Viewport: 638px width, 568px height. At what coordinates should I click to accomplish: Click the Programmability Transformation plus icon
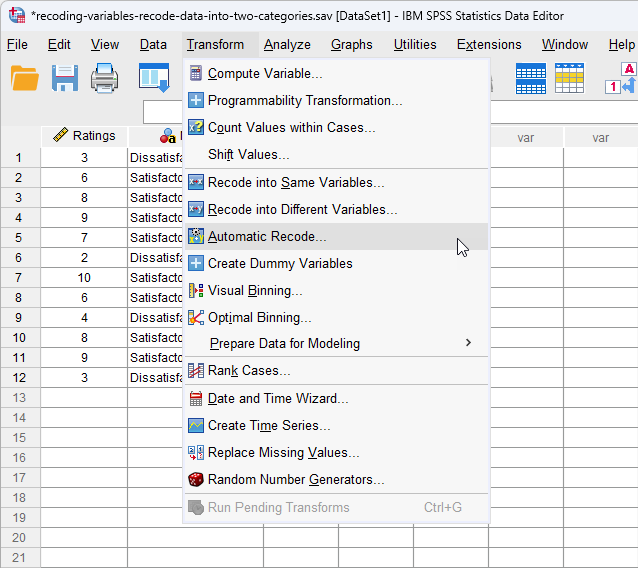196,100
